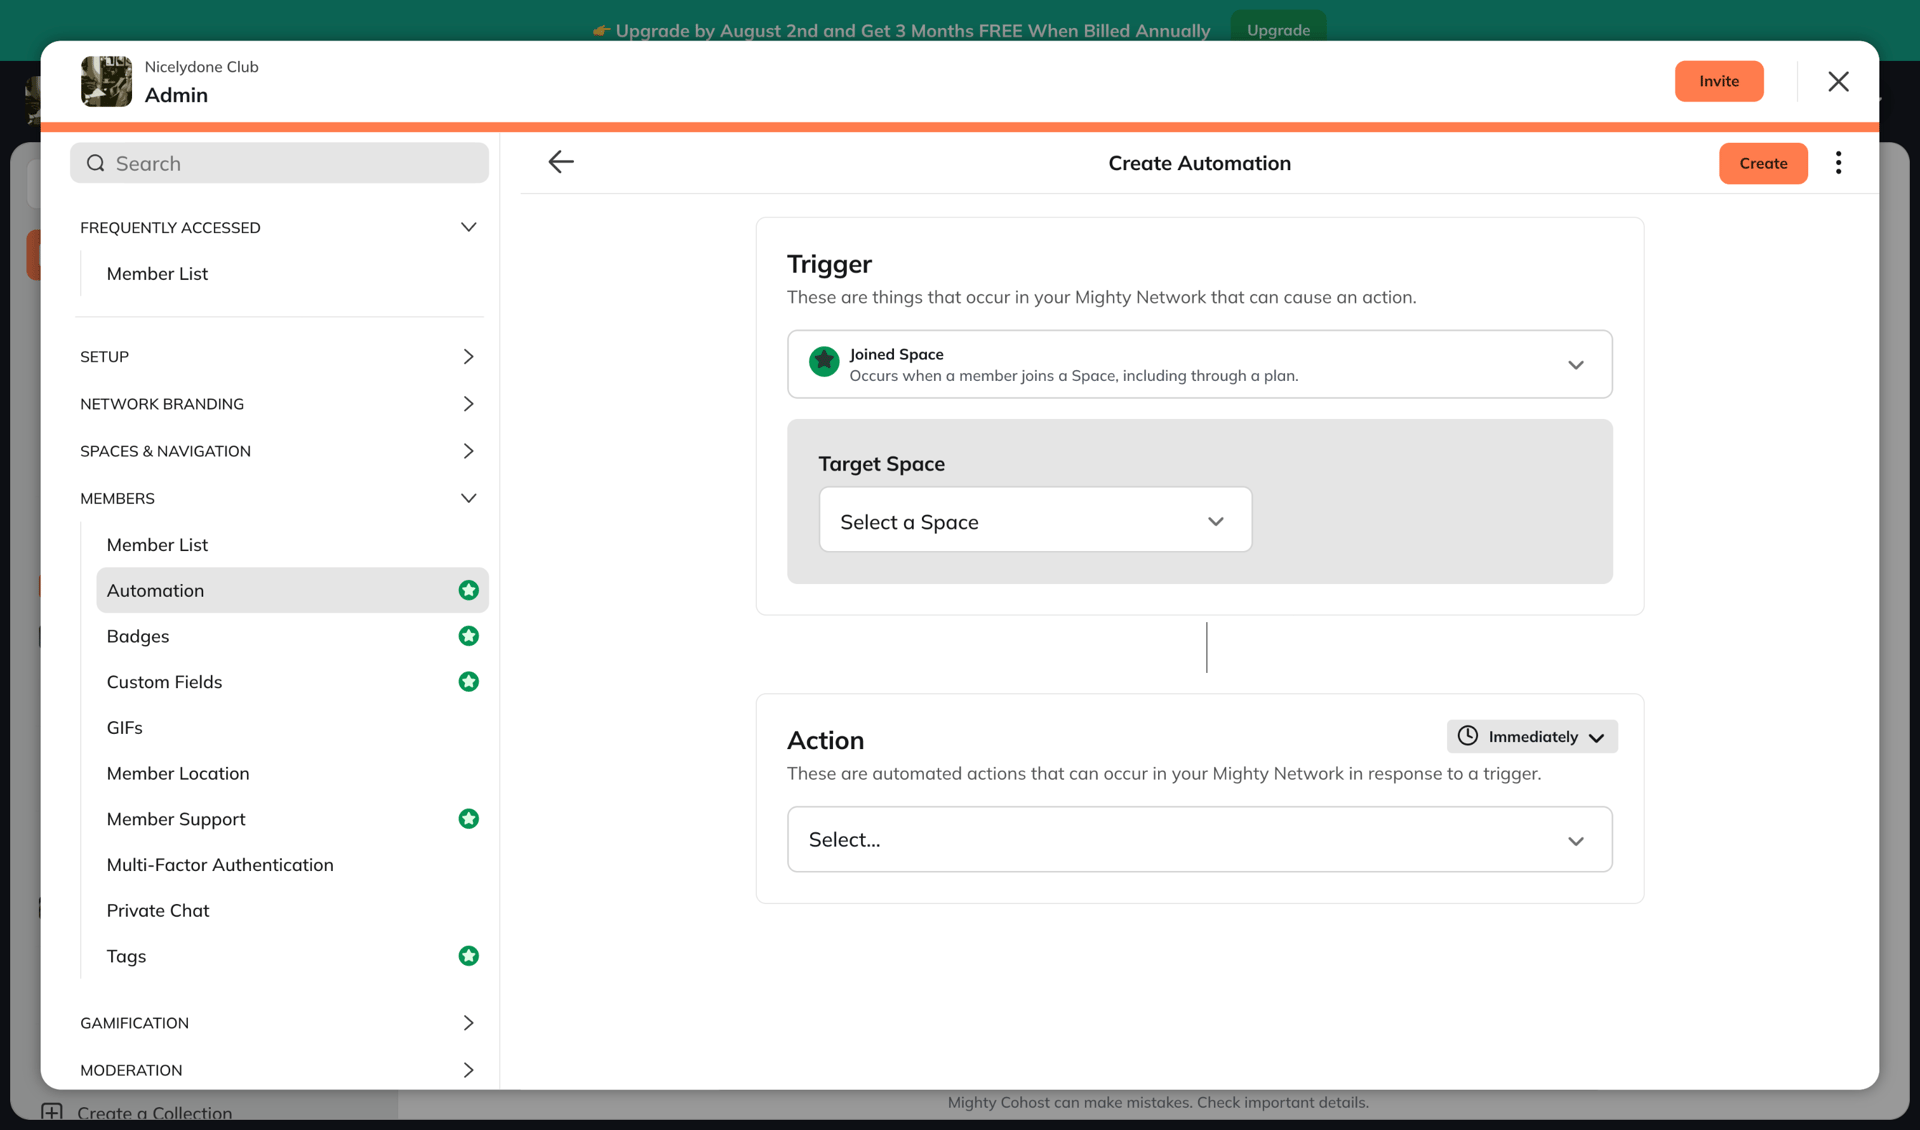The width and height of the screenshot is (1920, 1130).
Task: Click the clock icon in the Immediately control
Action: tap(1466, 736)
